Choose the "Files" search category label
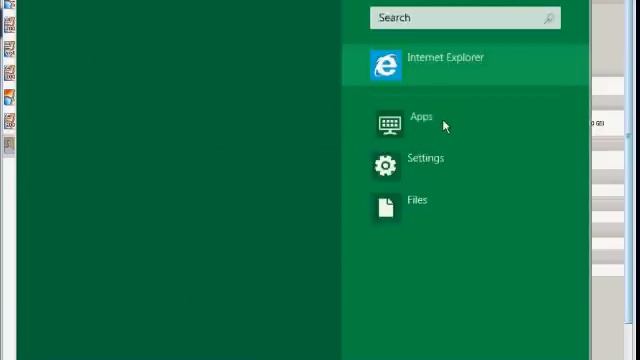Viewport: 640px width, 360px height. pos(417,200)
